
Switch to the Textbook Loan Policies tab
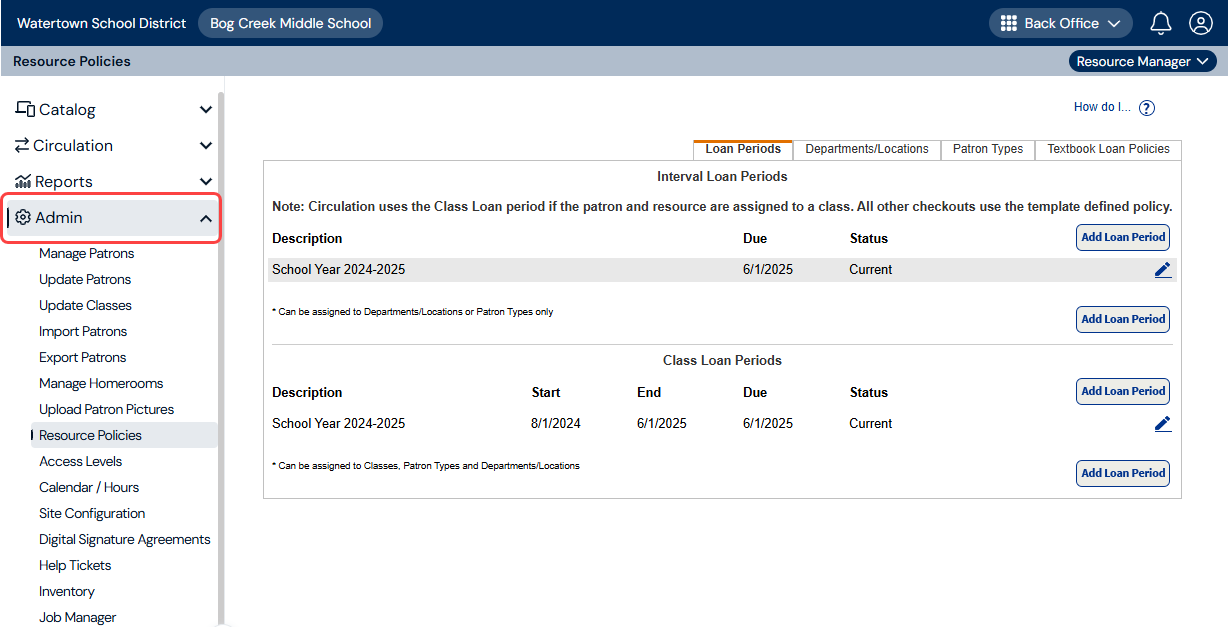1108,149
